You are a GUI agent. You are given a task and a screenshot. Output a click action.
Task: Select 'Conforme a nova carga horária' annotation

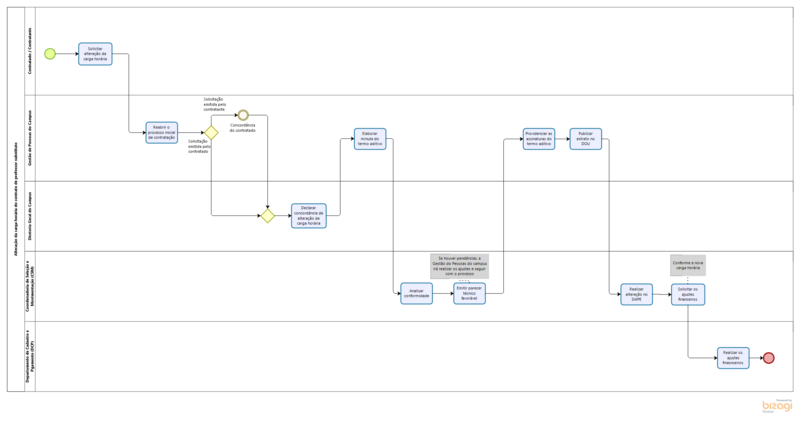tap(688, 264)
